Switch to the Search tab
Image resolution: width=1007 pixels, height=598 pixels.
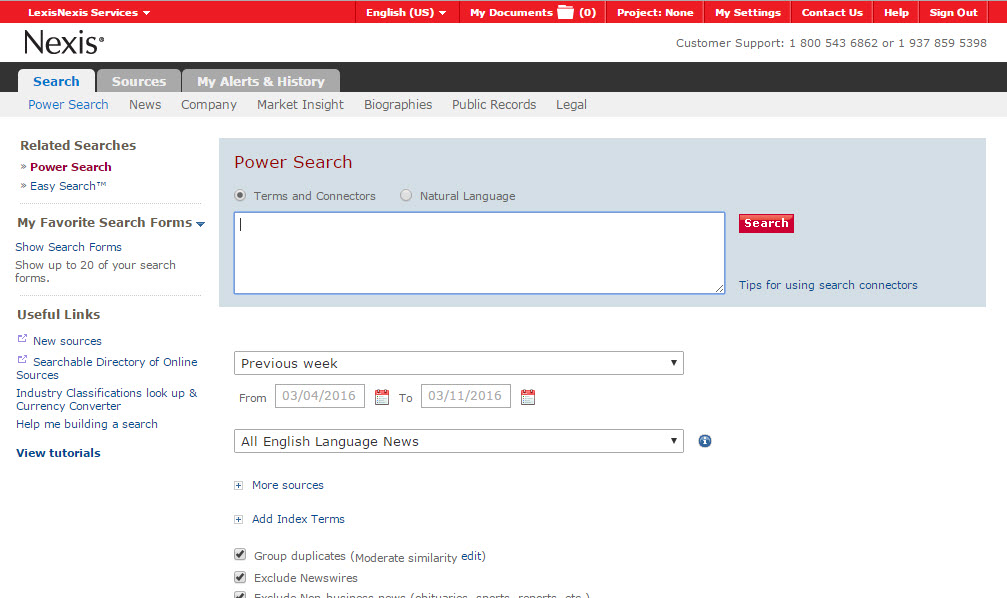pos(57,81)
